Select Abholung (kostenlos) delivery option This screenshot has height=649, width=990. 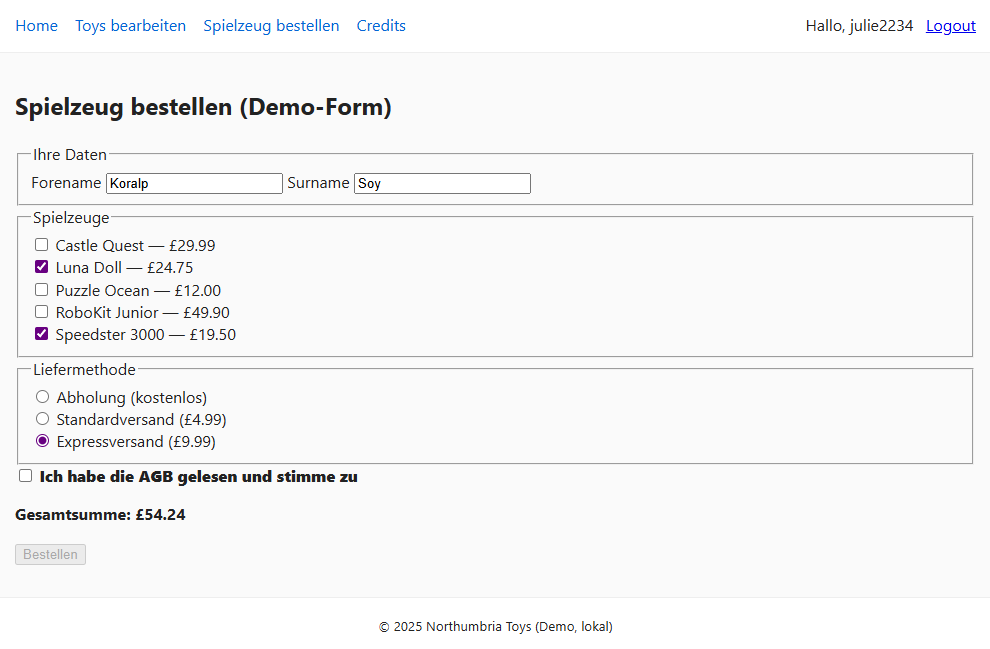pos(43,397)
